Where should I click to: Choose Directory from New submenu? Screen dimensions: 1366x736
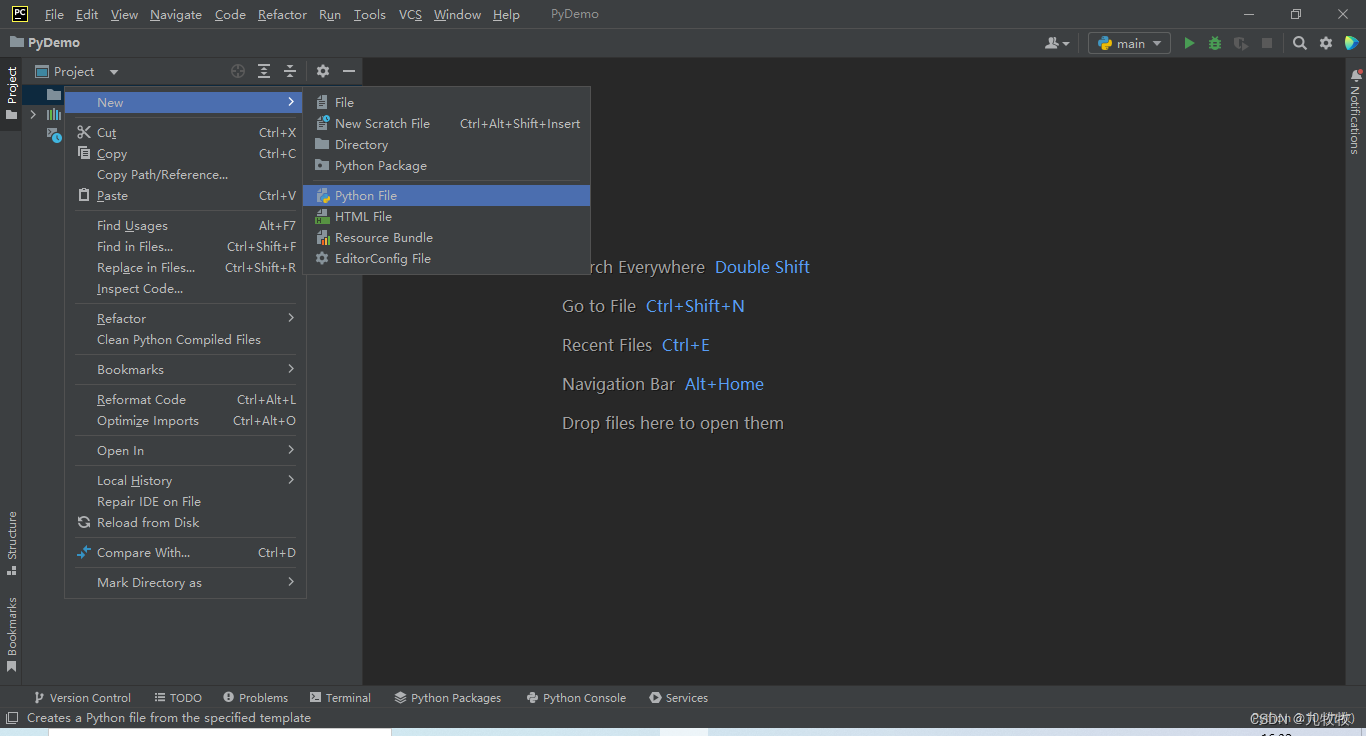coord(447,144)
